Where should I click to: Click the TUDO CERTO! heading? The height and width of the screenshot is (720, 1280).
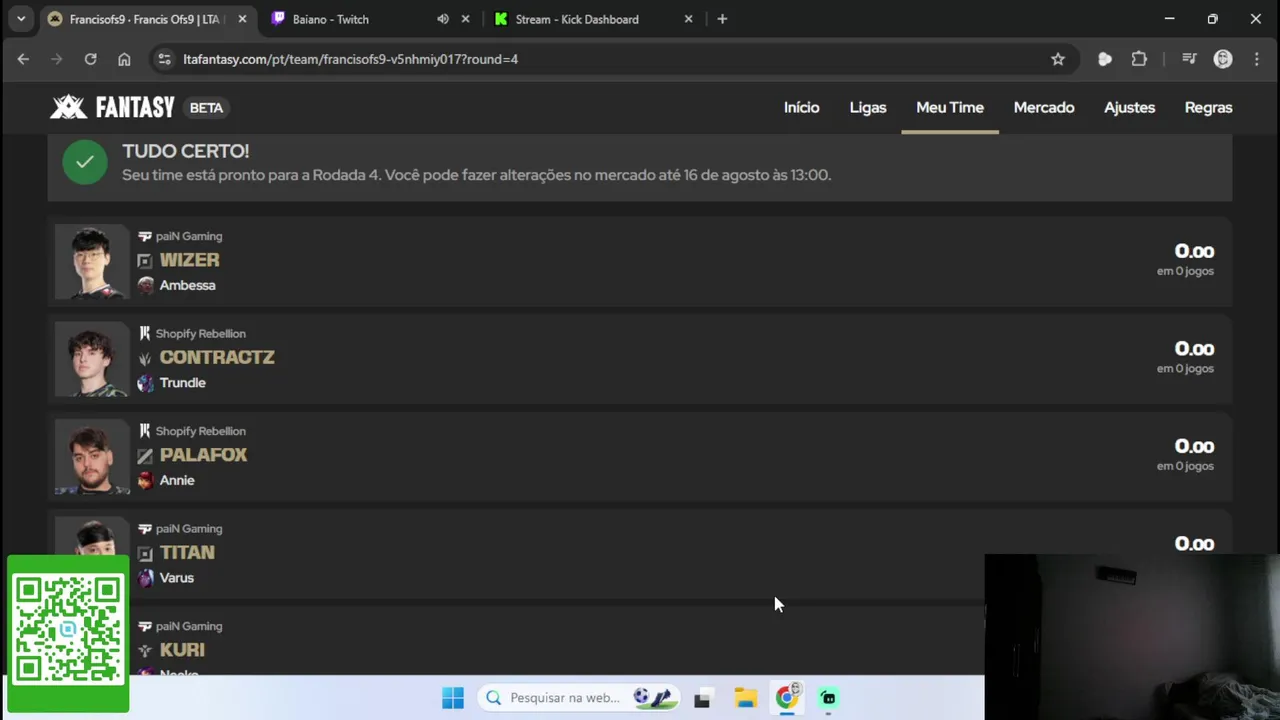(x=186, y=151)
